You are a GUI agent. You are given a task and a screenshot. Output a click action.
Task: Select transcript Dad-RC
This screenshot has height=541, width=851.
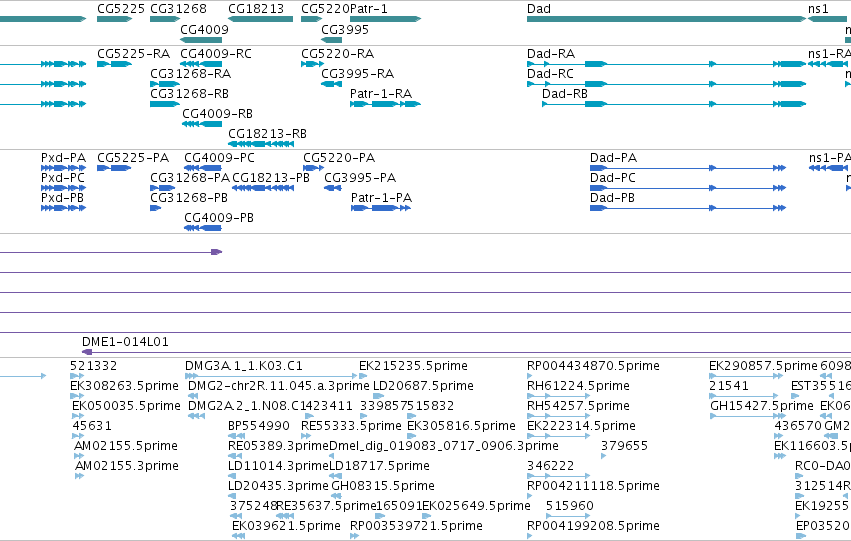[x=666, y=84]
